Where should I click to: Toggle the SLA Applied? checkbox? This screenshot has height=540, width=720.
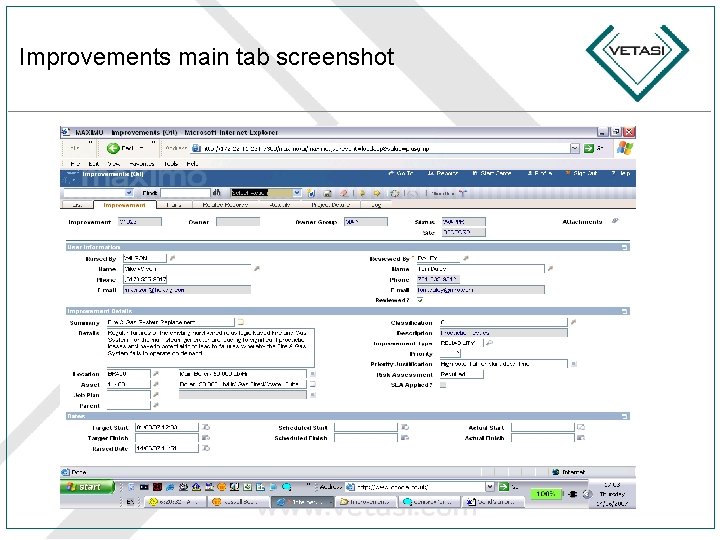coord(443,385)
